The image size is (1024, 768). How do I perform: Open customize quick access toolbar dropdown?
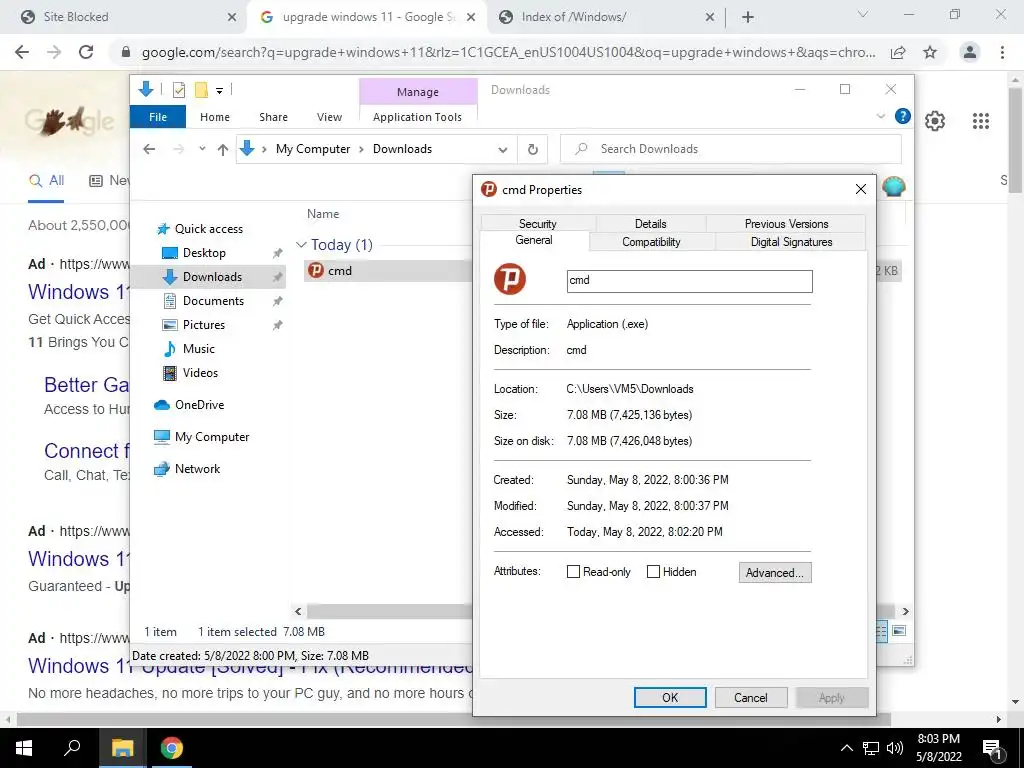point(219,91)
